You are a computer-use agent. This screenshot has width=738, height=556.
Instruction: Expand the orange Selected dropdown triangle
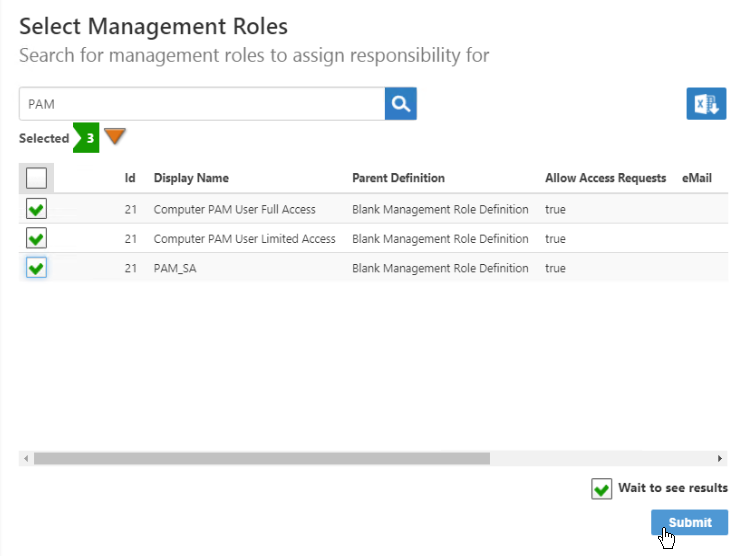pos(116,136)
